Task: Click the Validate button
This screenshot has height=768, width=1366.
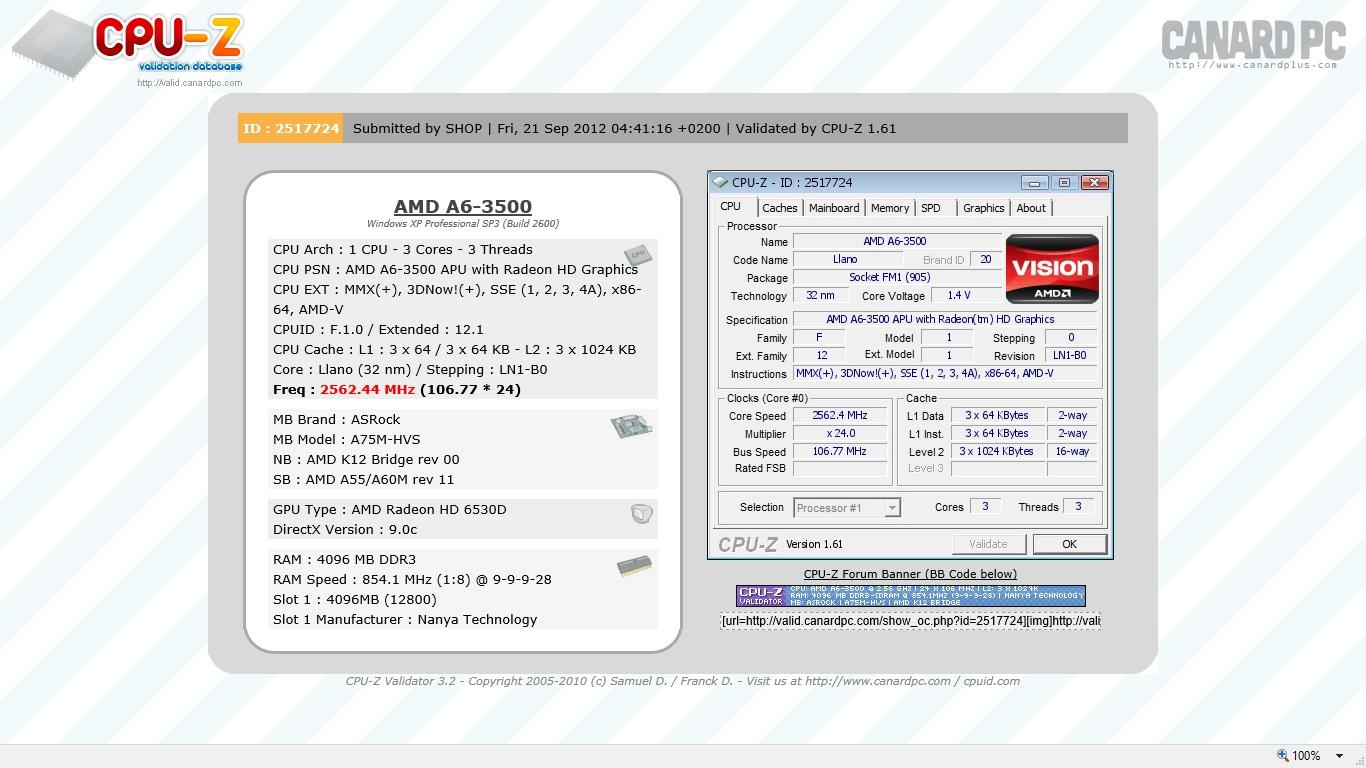Action: [988, 544]
